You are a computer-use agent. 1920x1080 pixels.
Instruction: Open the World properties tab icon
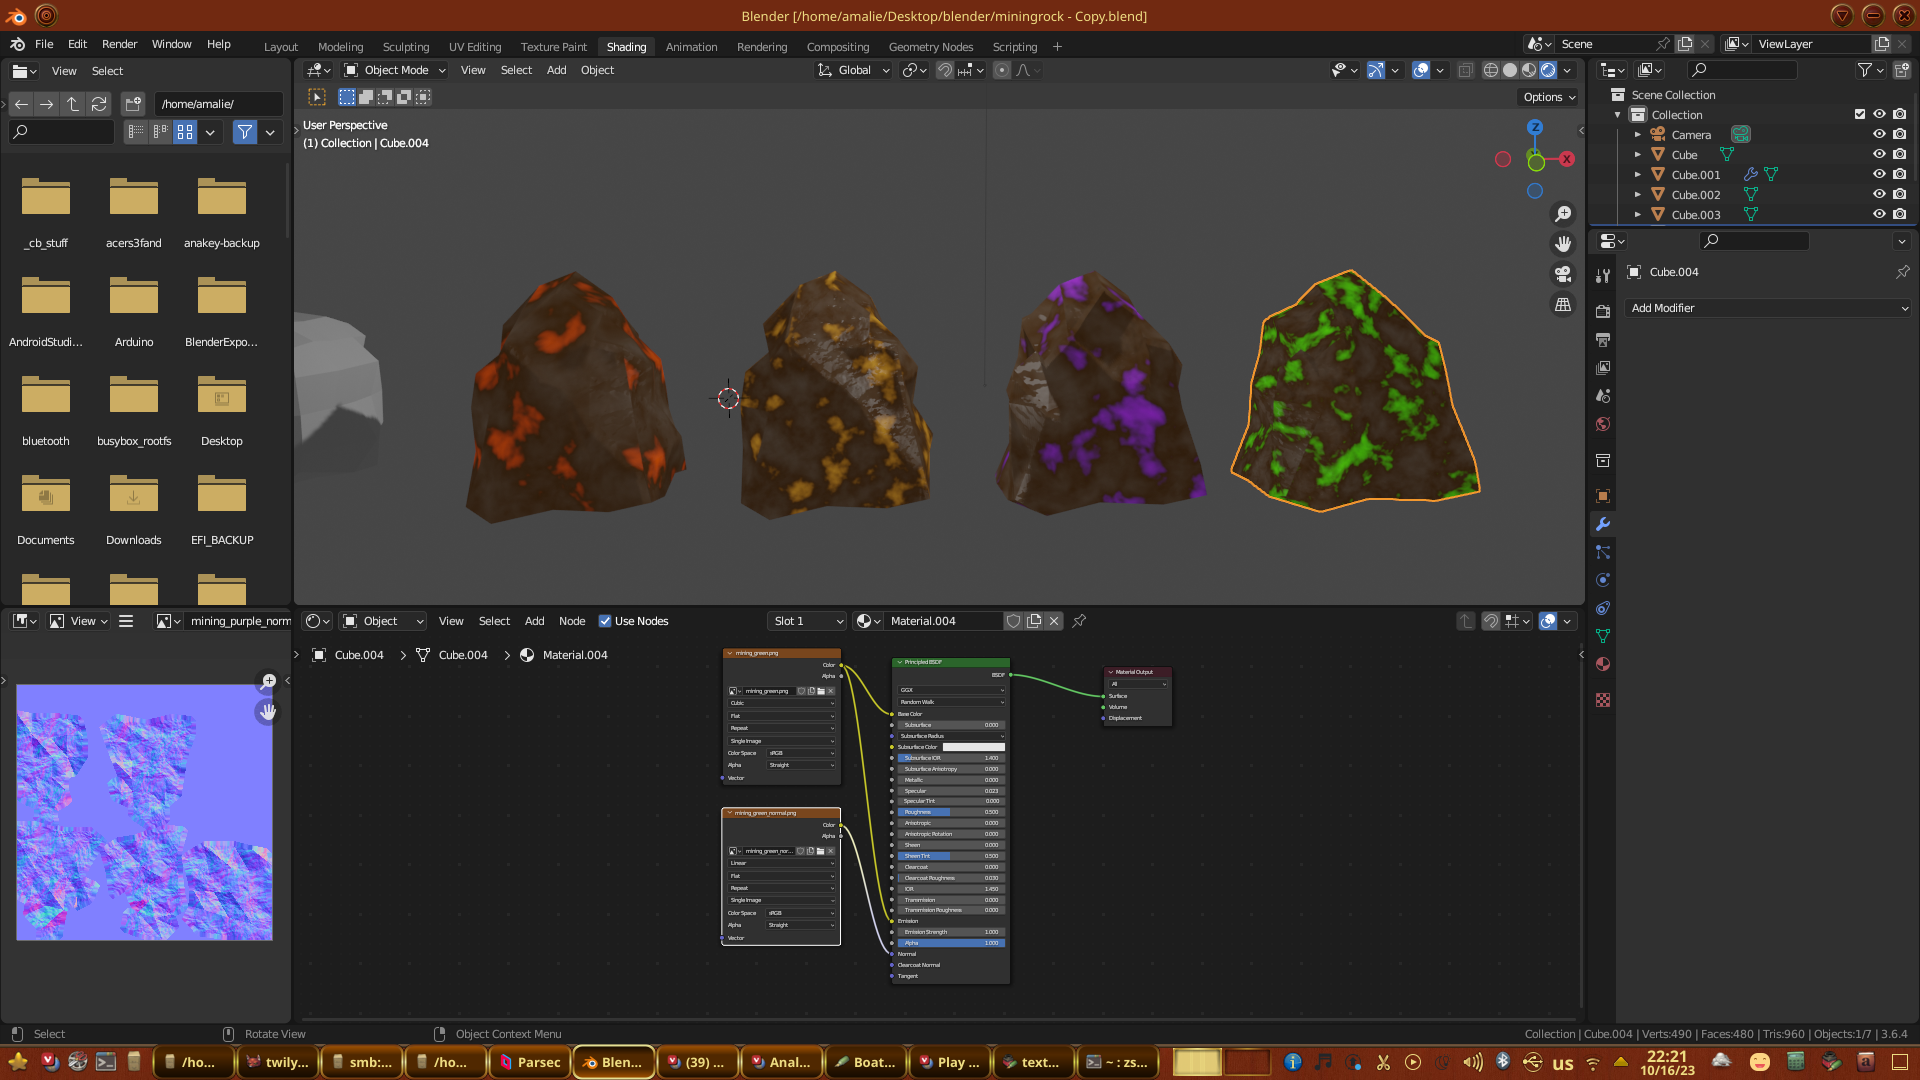click(x=1603, y=424)
